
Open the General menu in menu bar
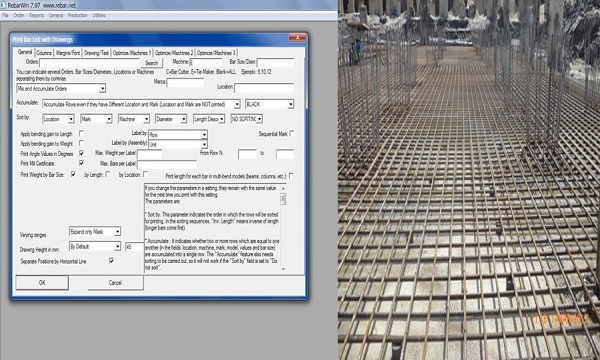[56, 15]
